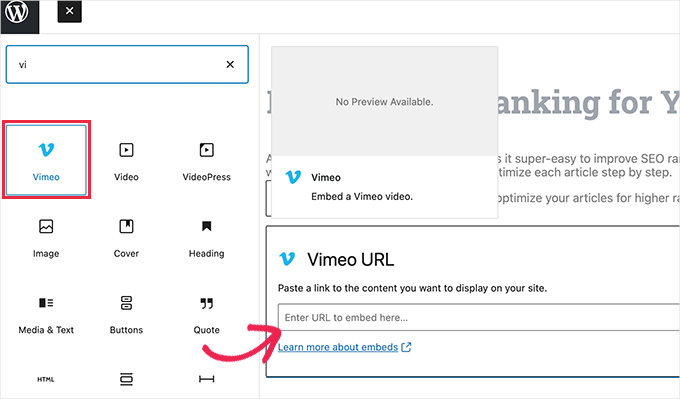Open 'Learn more about embeds' link

click(338, 347)
